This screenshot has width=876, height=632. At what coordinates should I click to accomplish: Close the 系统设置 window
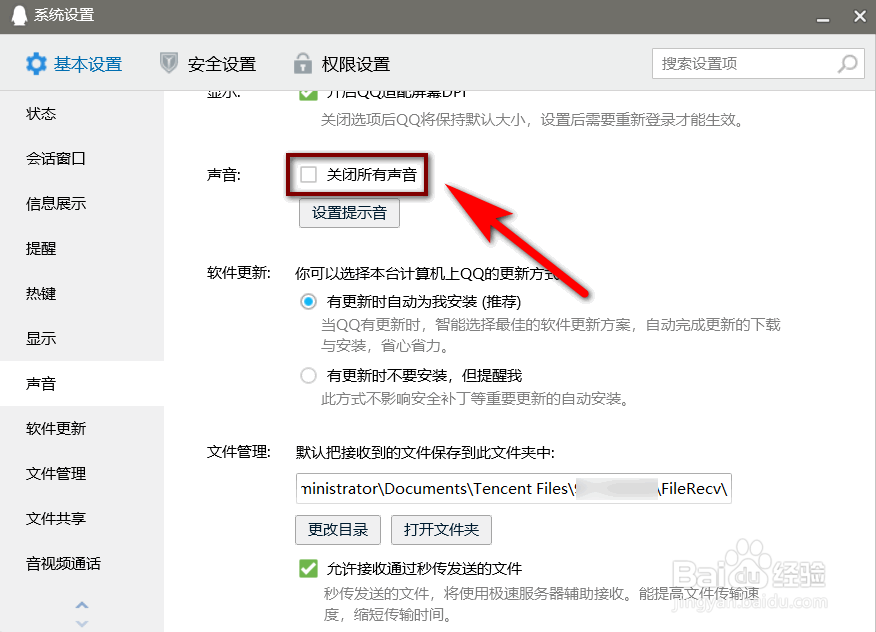click(x=860, y=16)
